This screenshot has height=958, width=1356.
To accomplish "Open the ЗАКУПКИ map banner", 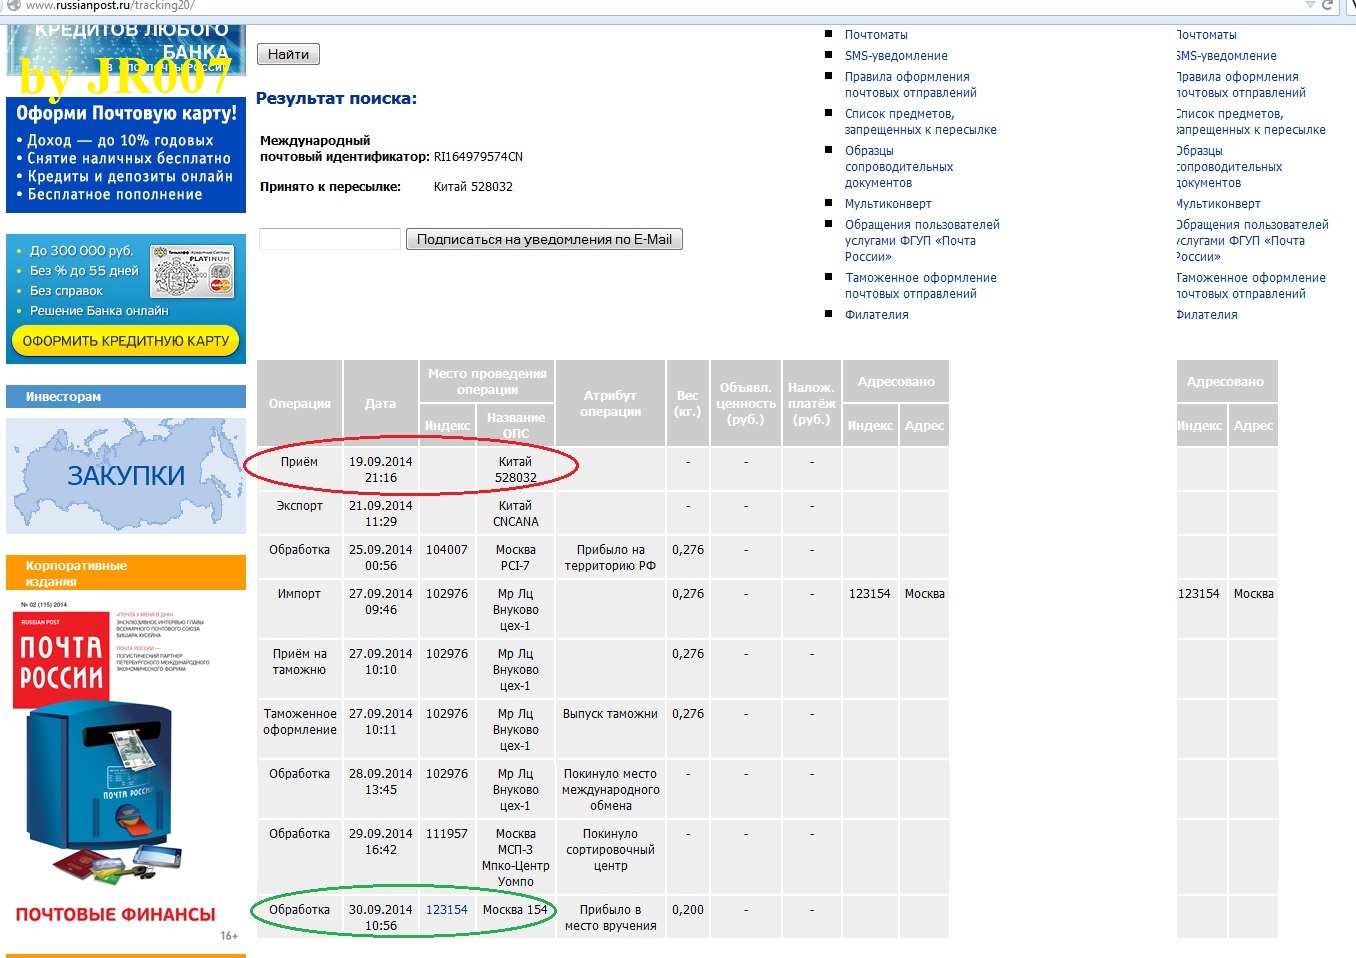I will click(126, 476).
